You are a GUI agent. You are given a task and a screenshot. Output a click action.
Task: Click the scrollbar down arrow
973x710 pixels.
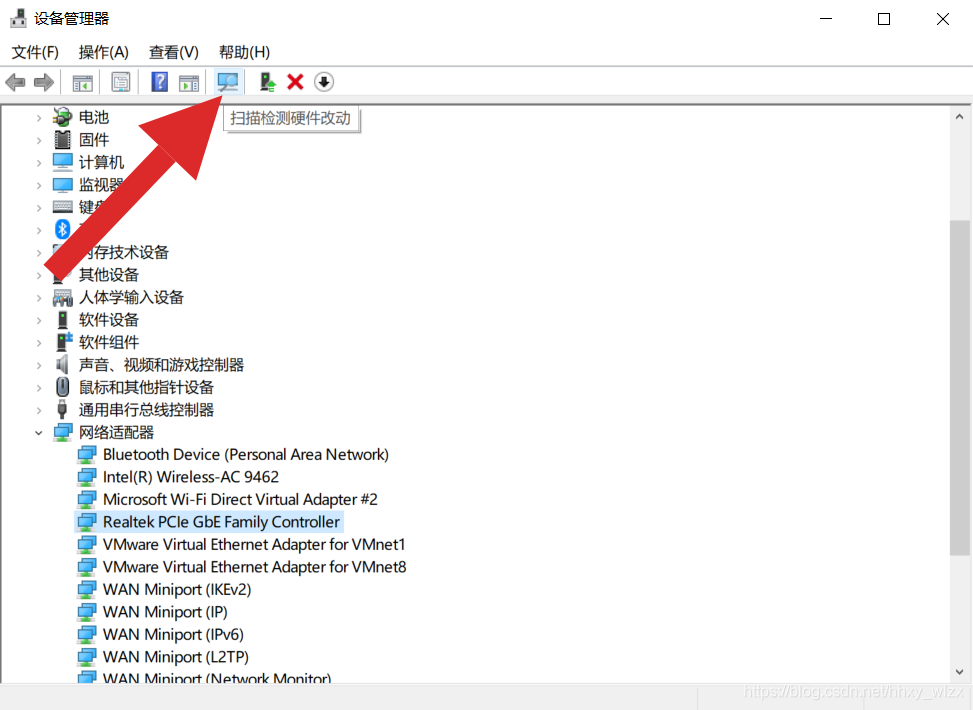959,672
